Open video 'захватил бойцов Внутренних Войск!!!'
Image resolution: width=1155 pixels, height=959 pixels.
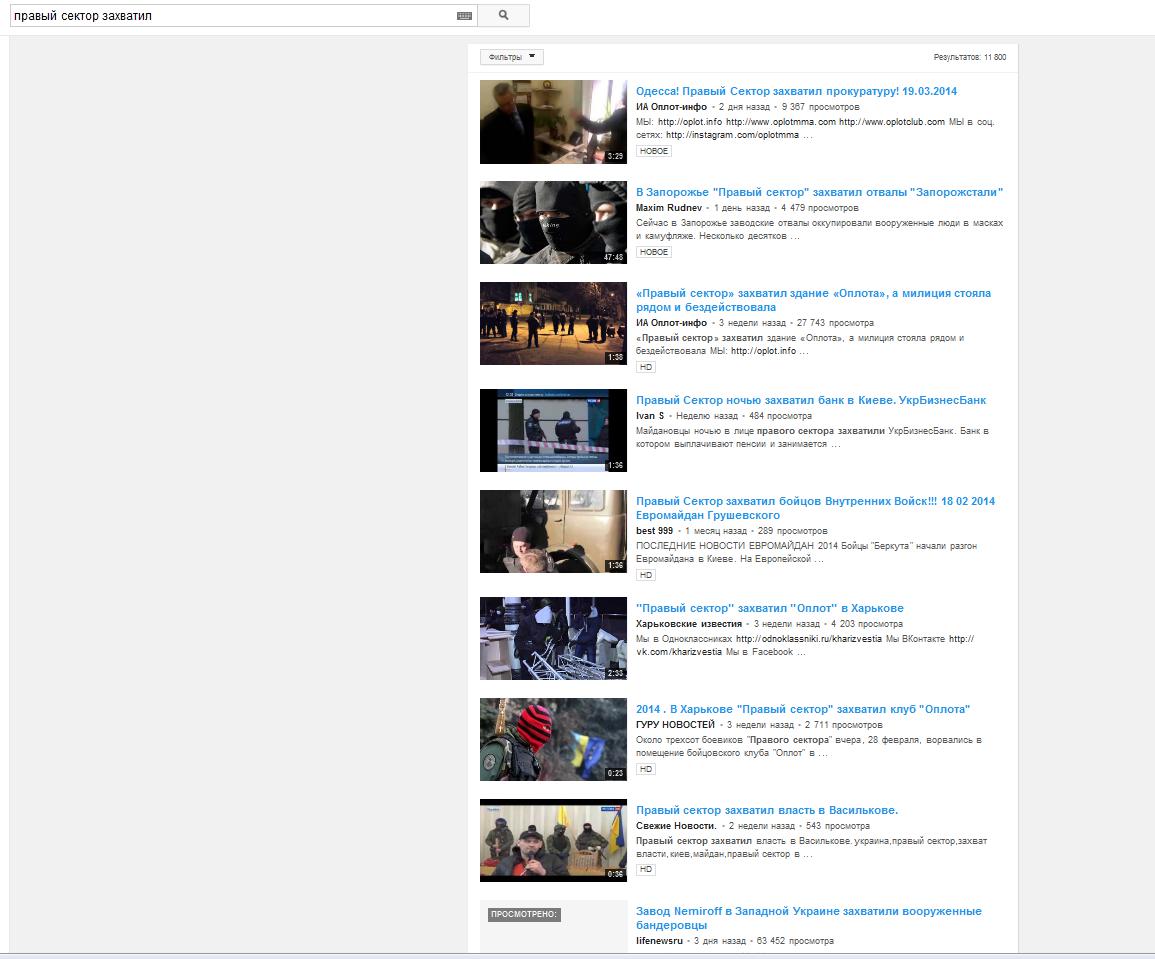[x=815, y=507]
